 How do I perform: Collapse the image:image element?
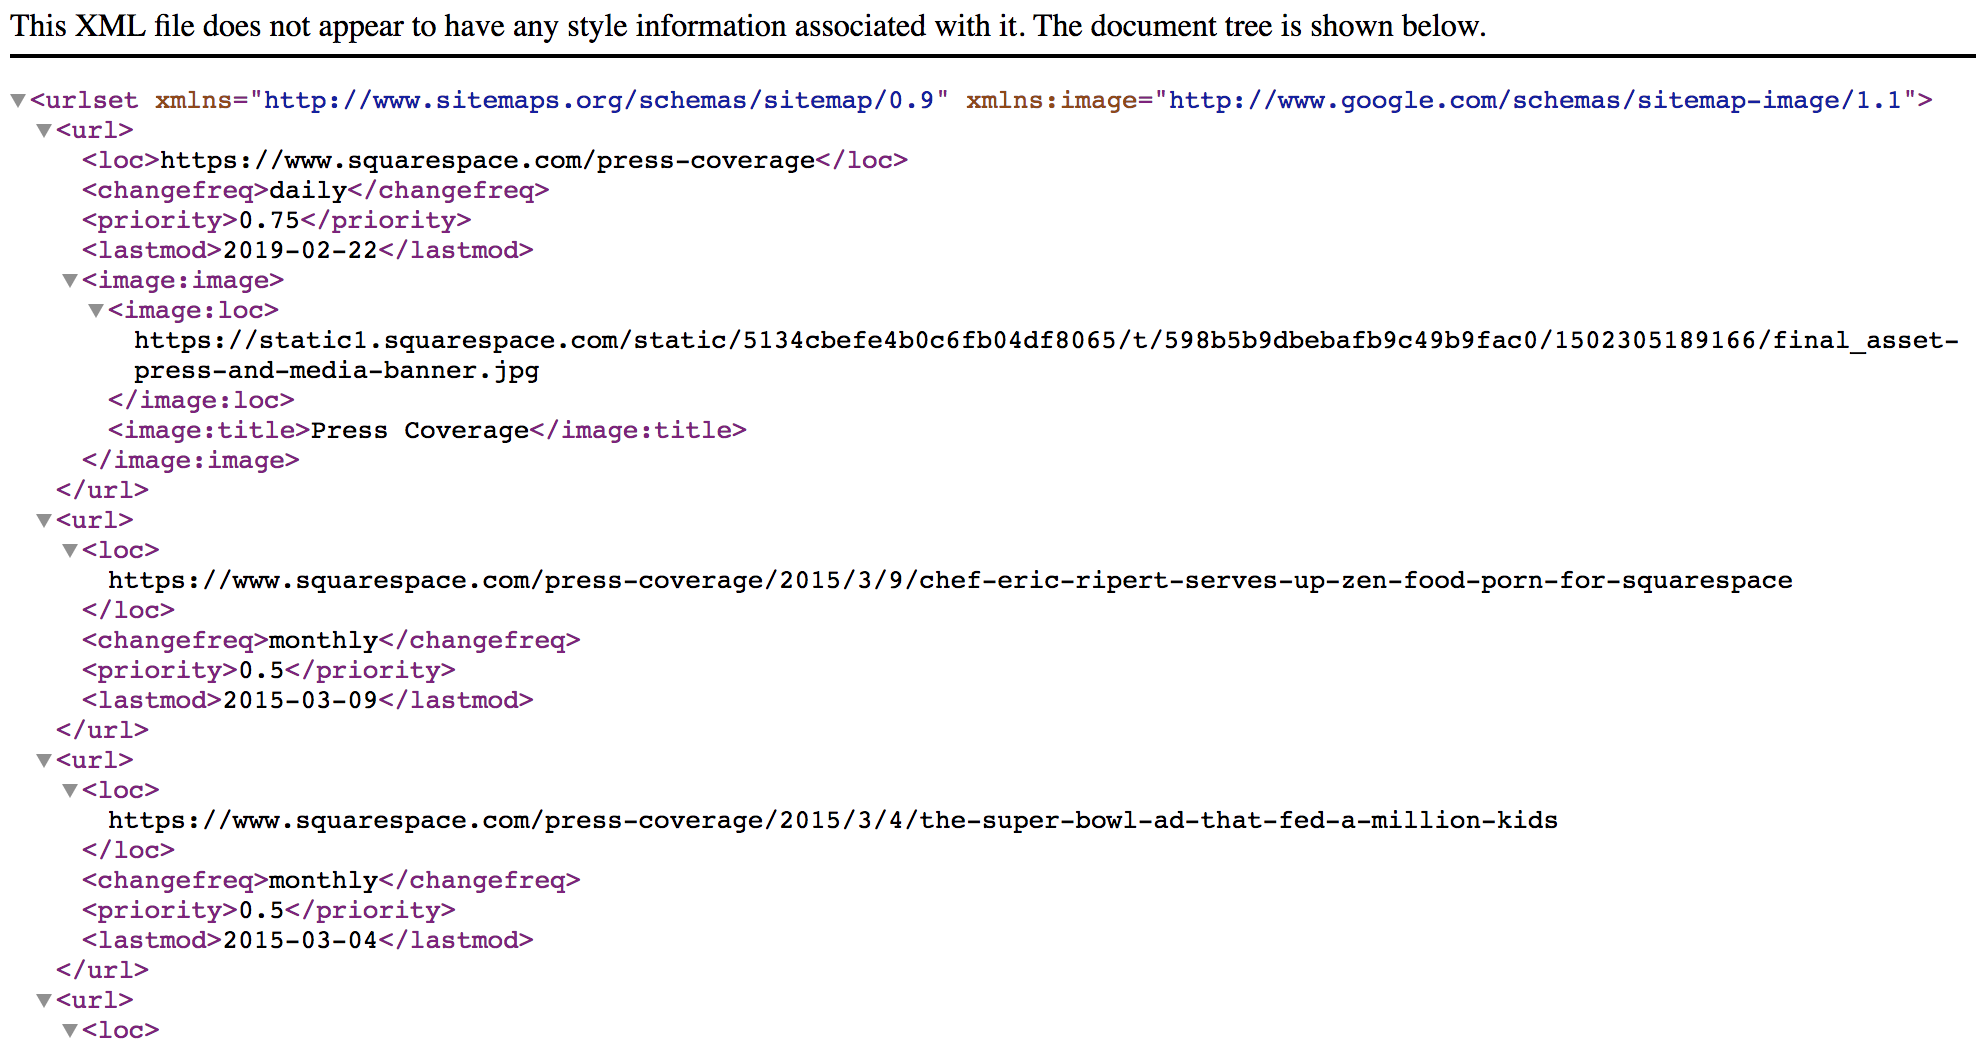coord(70,281)
